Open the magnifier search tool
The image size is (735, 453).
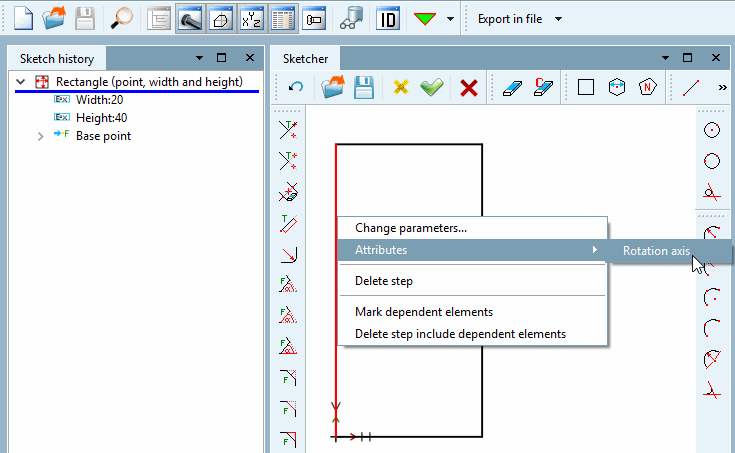click(122, 19)
